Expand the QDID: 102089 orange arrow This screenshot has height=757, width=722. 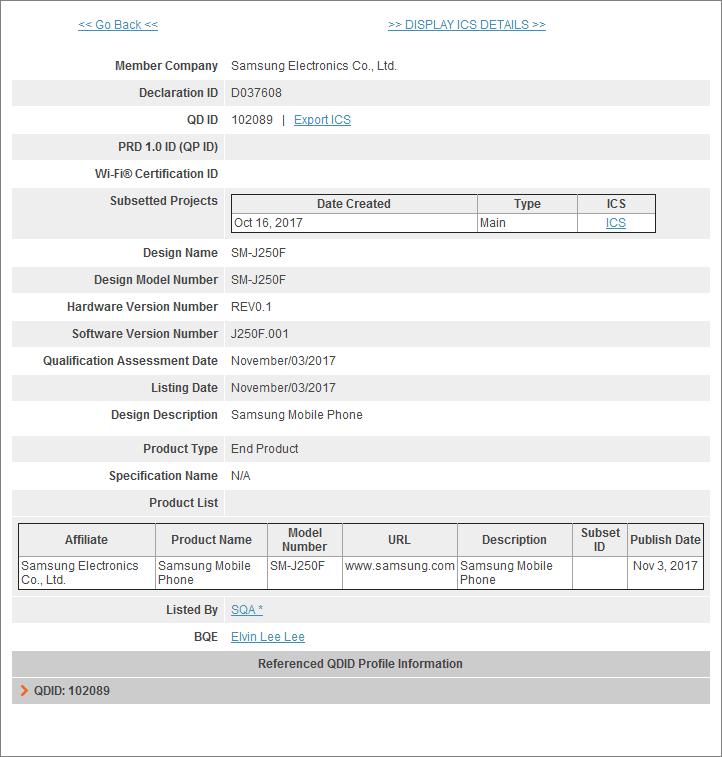pos(24,690)
